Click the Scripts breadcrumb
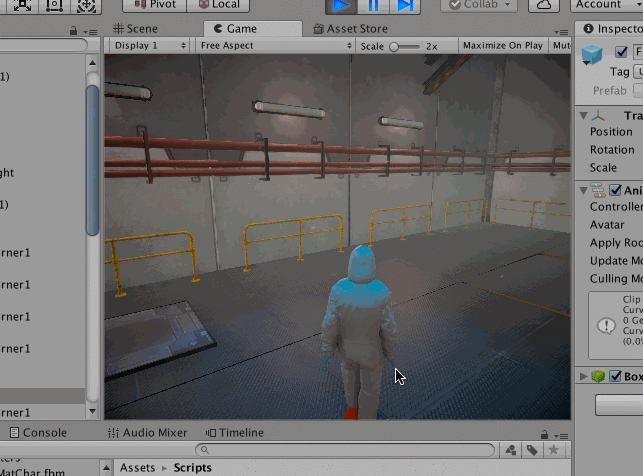Image resolution: width=643 pixels, height=476 pixels. pyautogui.click(x=192, y=468)
